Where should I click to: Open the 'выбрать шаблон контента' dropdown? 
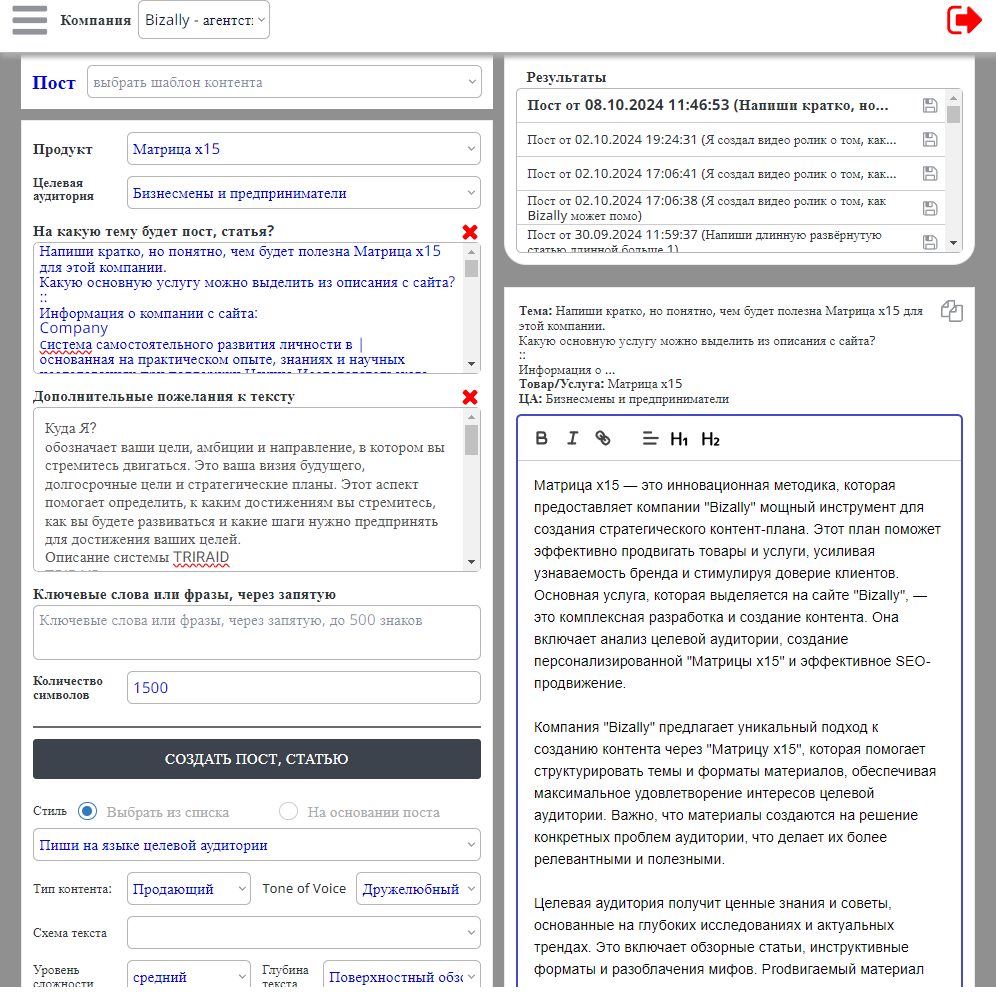(x=284, y=82)
